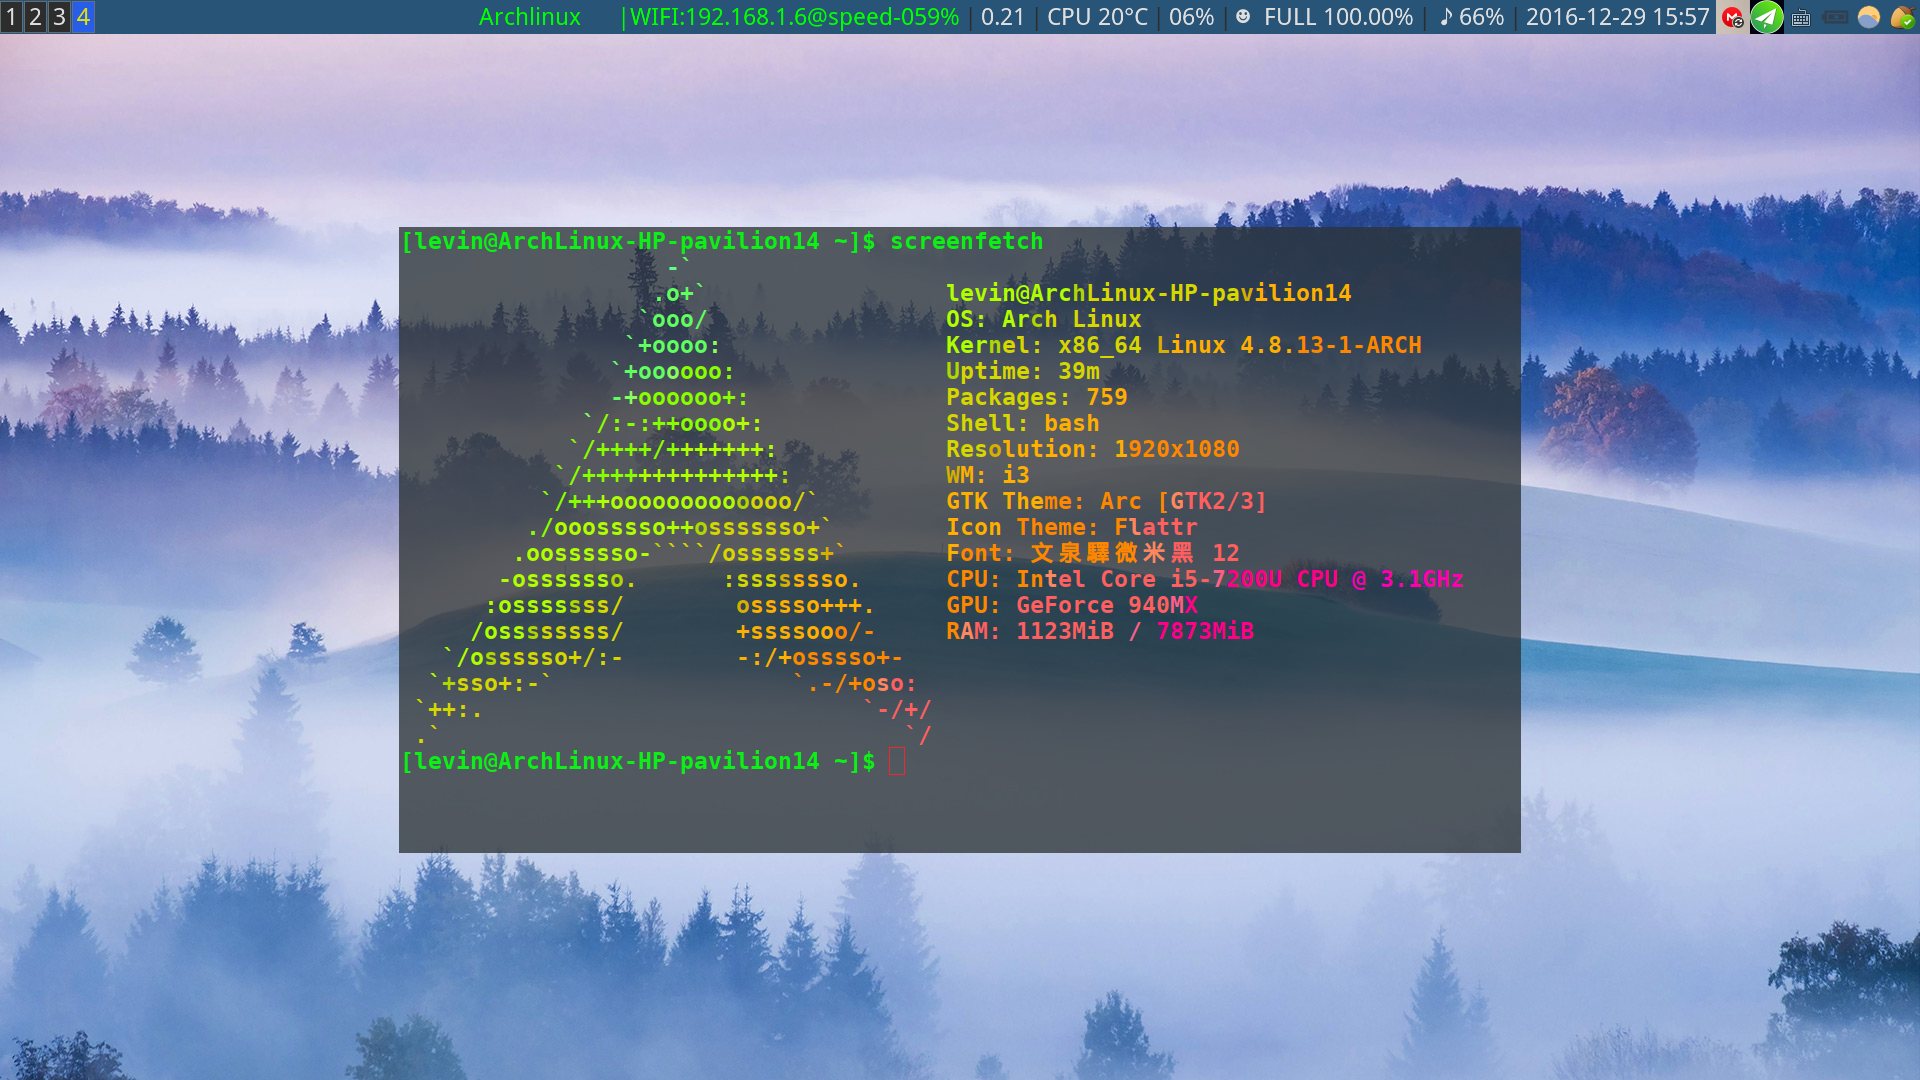Open the MEGA sync tray icon

tap(1731, 17)
